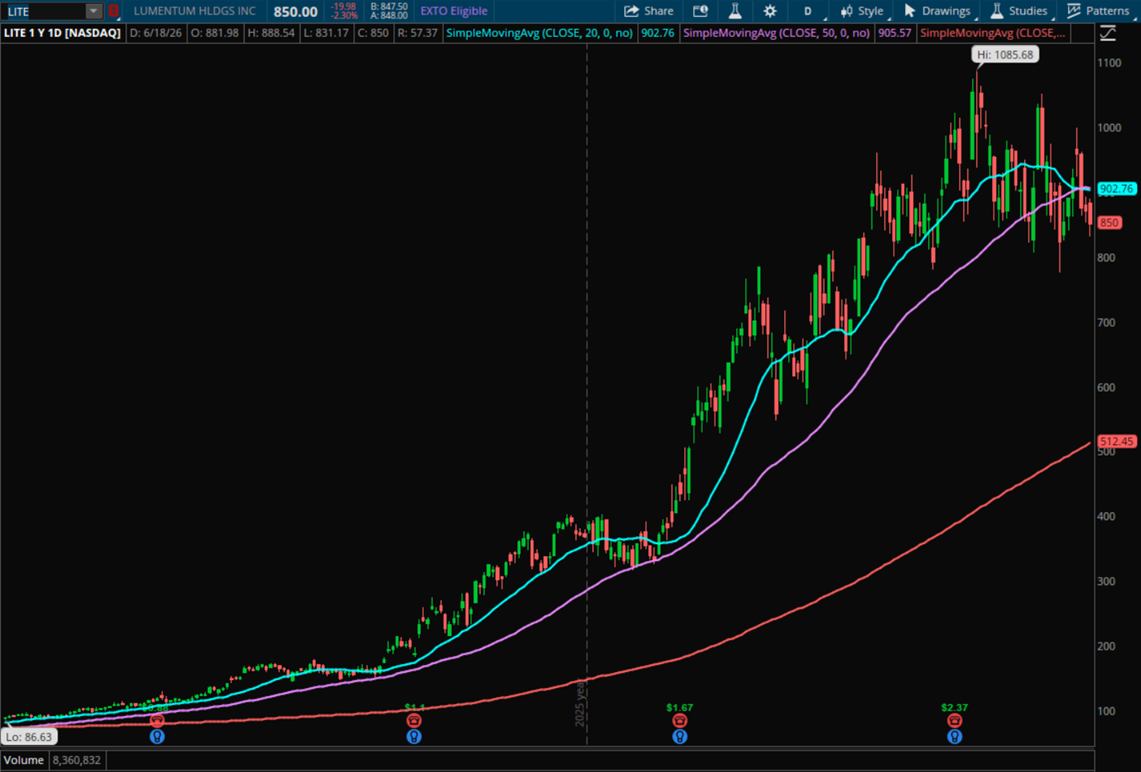Click the ask value A: 848.00
Screen dimensions: 1141x772
pos(389,15)
